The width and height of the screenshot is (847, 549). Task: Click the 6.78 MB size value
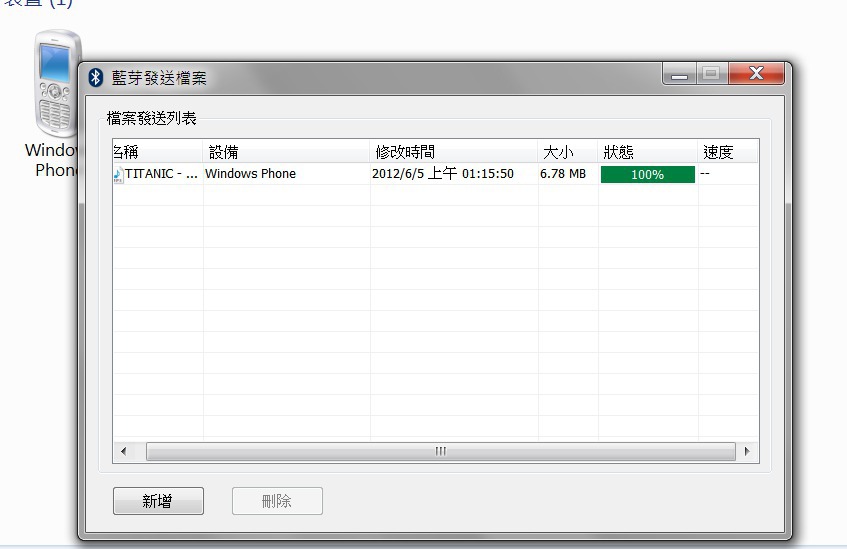coord(563,174)
